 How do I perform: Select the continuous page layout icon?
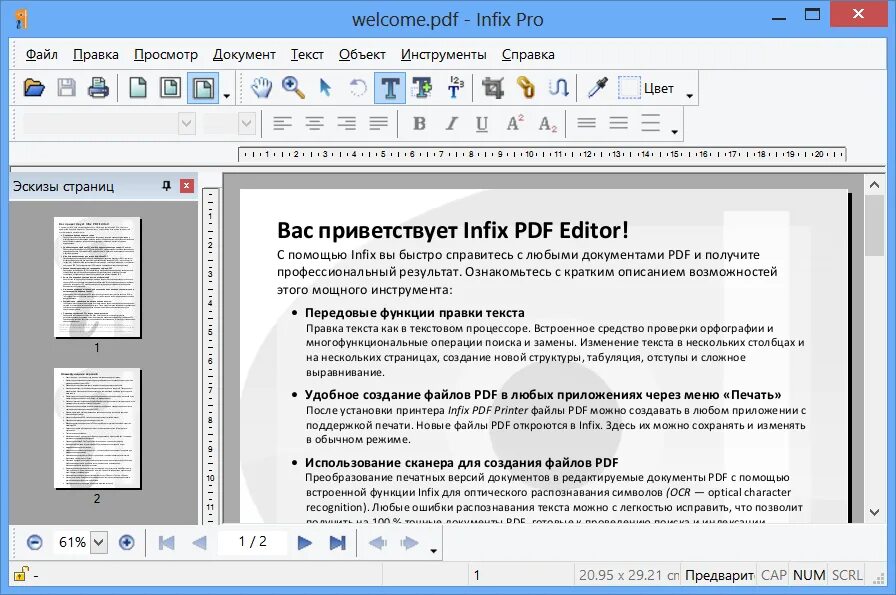(203, 88)
